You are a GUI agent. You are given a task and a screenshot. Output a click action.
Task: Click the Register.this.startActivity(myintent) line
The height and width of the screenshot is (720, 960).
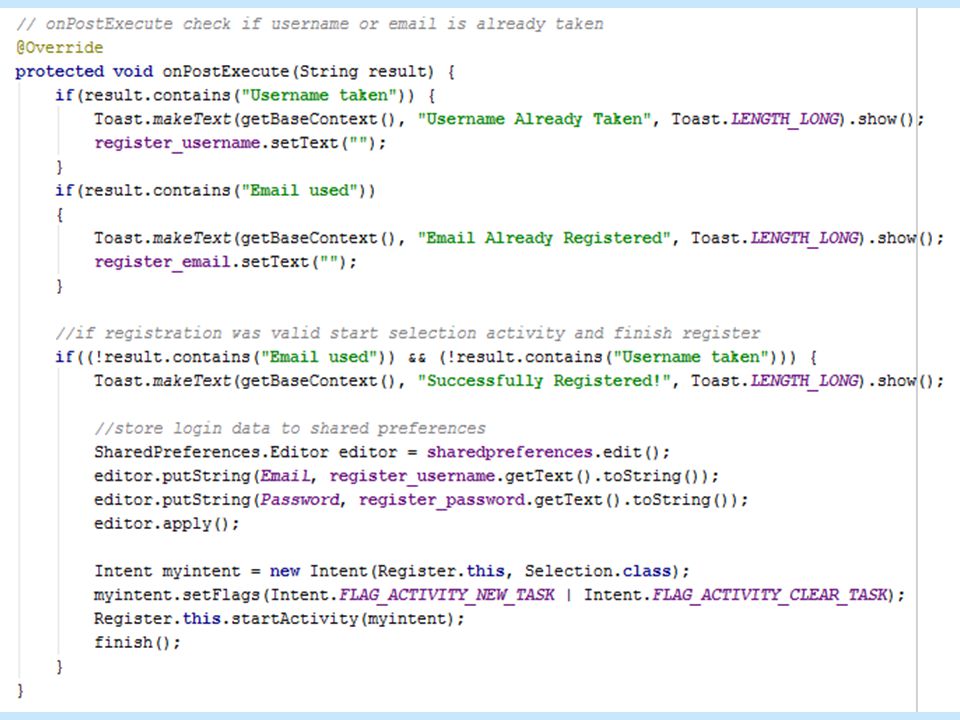[x=279, y=619]
